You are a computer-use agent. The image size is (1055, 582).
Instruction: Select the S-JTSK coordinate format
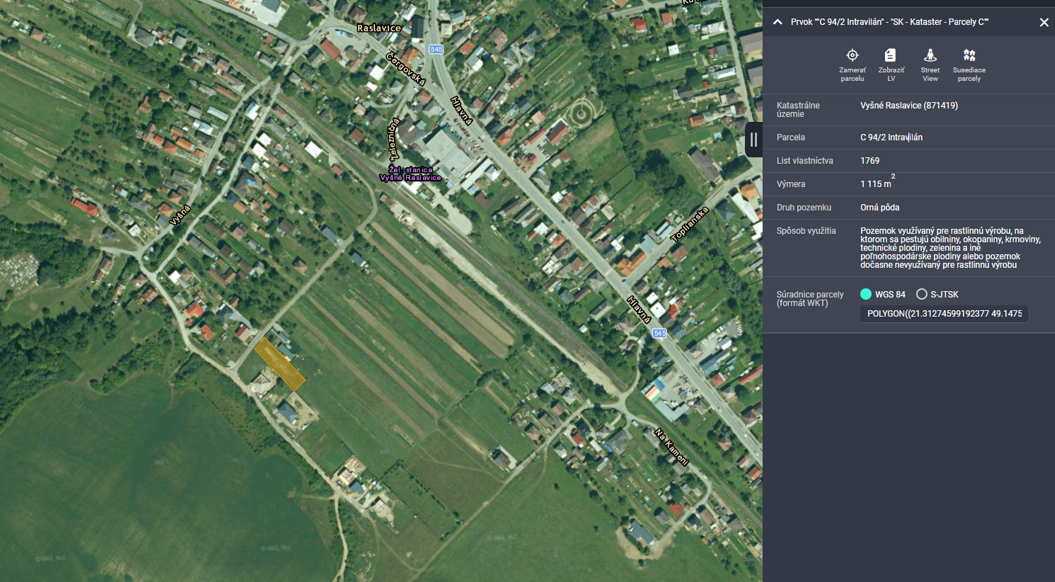click(922, 294)
